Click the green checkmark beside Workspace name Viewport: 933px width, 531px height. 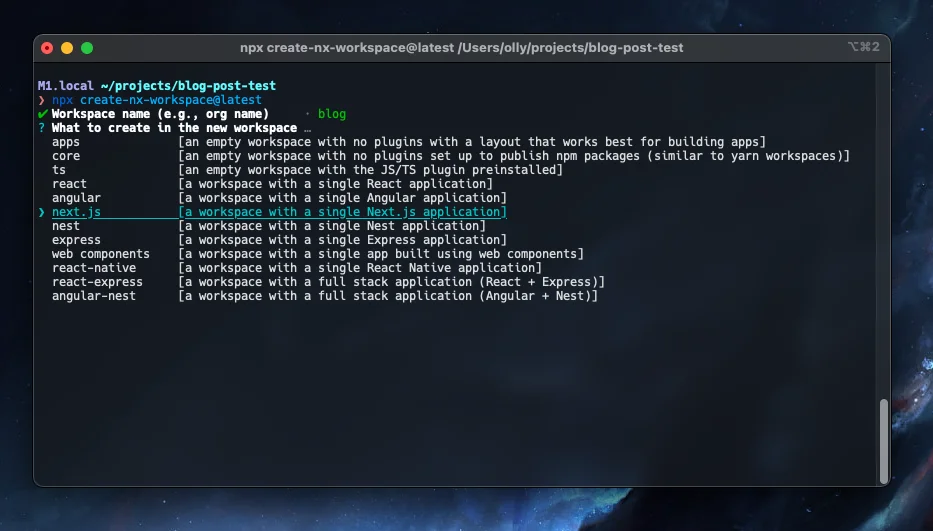pos(42,114)
